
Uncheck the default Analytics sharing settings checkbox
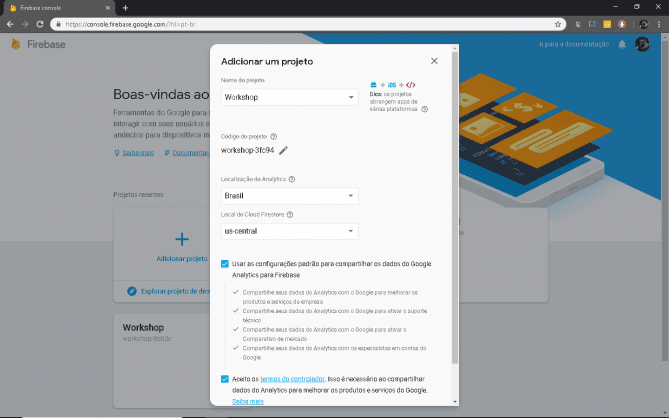(x=225, y=264)
